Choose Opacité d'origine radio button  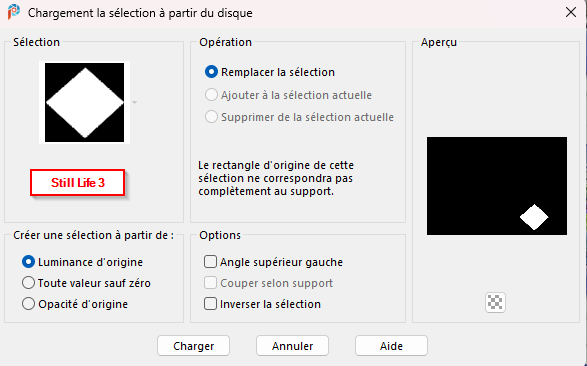tap(28, 304)
